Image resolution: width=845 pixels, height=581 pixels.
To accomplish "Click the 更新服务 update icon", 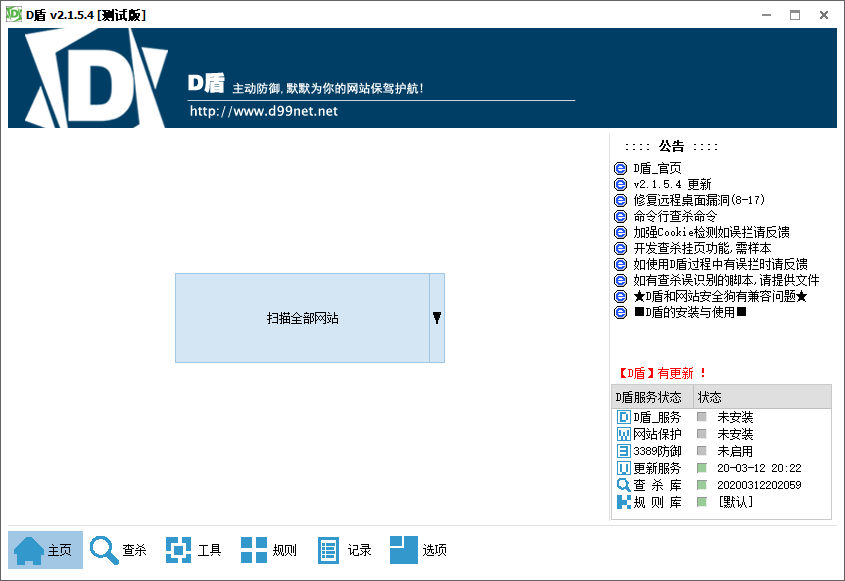I will tap(624, 468).
